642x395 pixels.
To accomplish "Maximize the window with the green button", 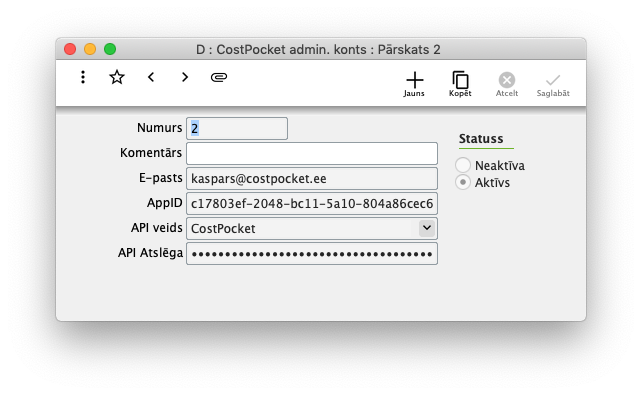I will (110, 49).
